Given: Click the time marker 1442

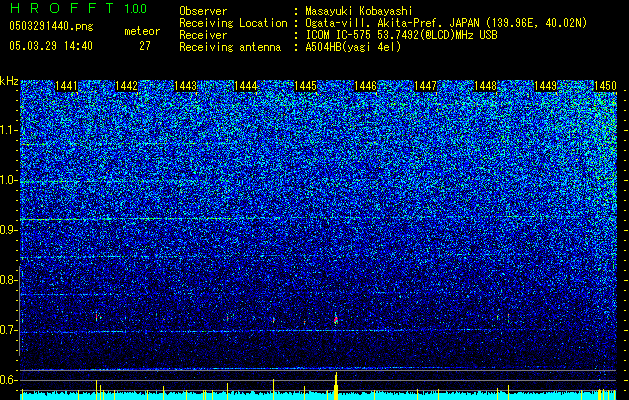Looking at the screenshot, I should click(x=126, y=86).
